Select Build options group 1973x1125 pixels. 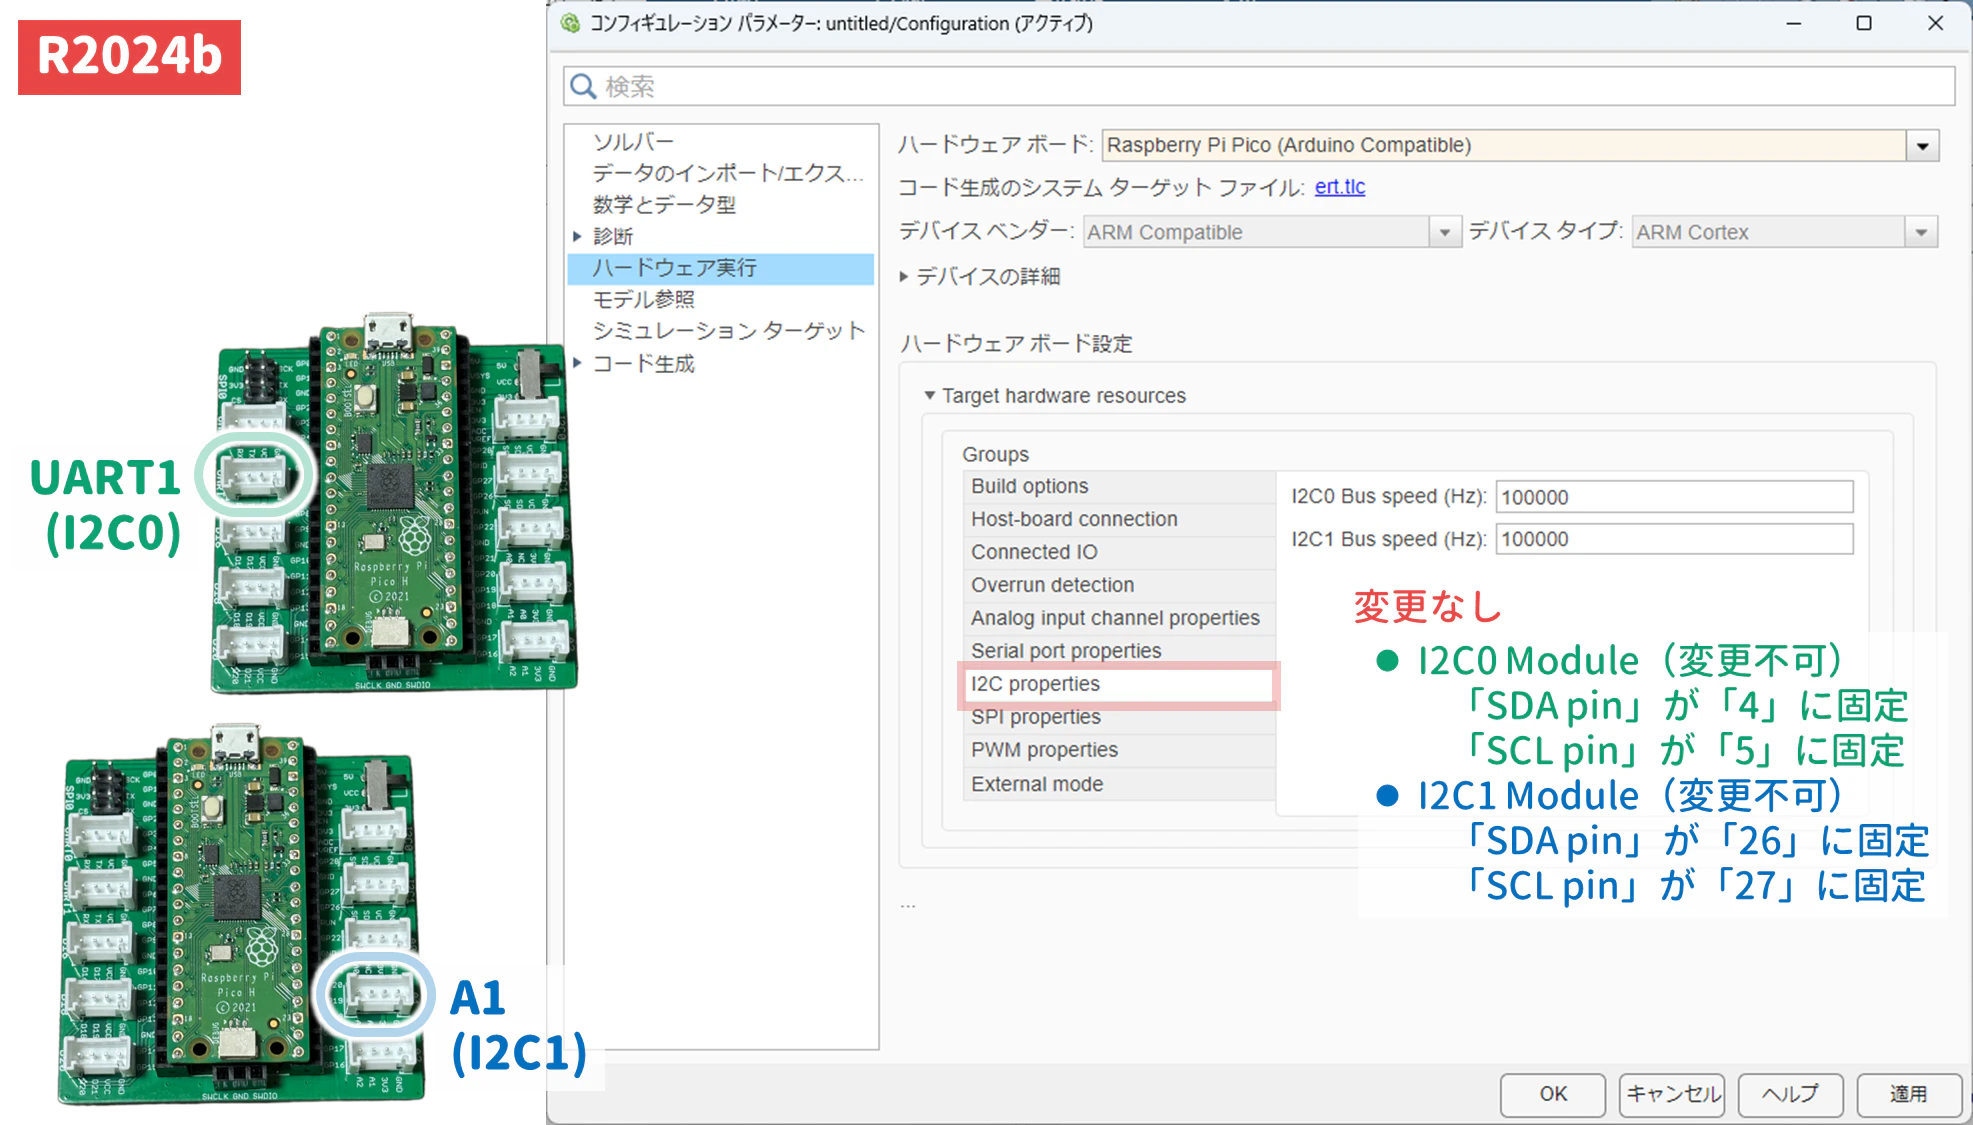tap(1119, 486)
